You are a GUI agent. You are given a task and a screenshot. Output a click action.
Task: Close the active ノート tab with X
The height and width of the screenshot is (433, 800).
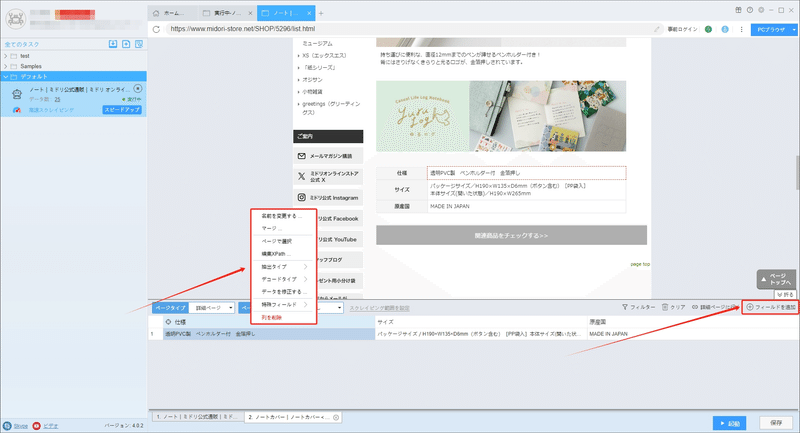(x=309, y=13)
